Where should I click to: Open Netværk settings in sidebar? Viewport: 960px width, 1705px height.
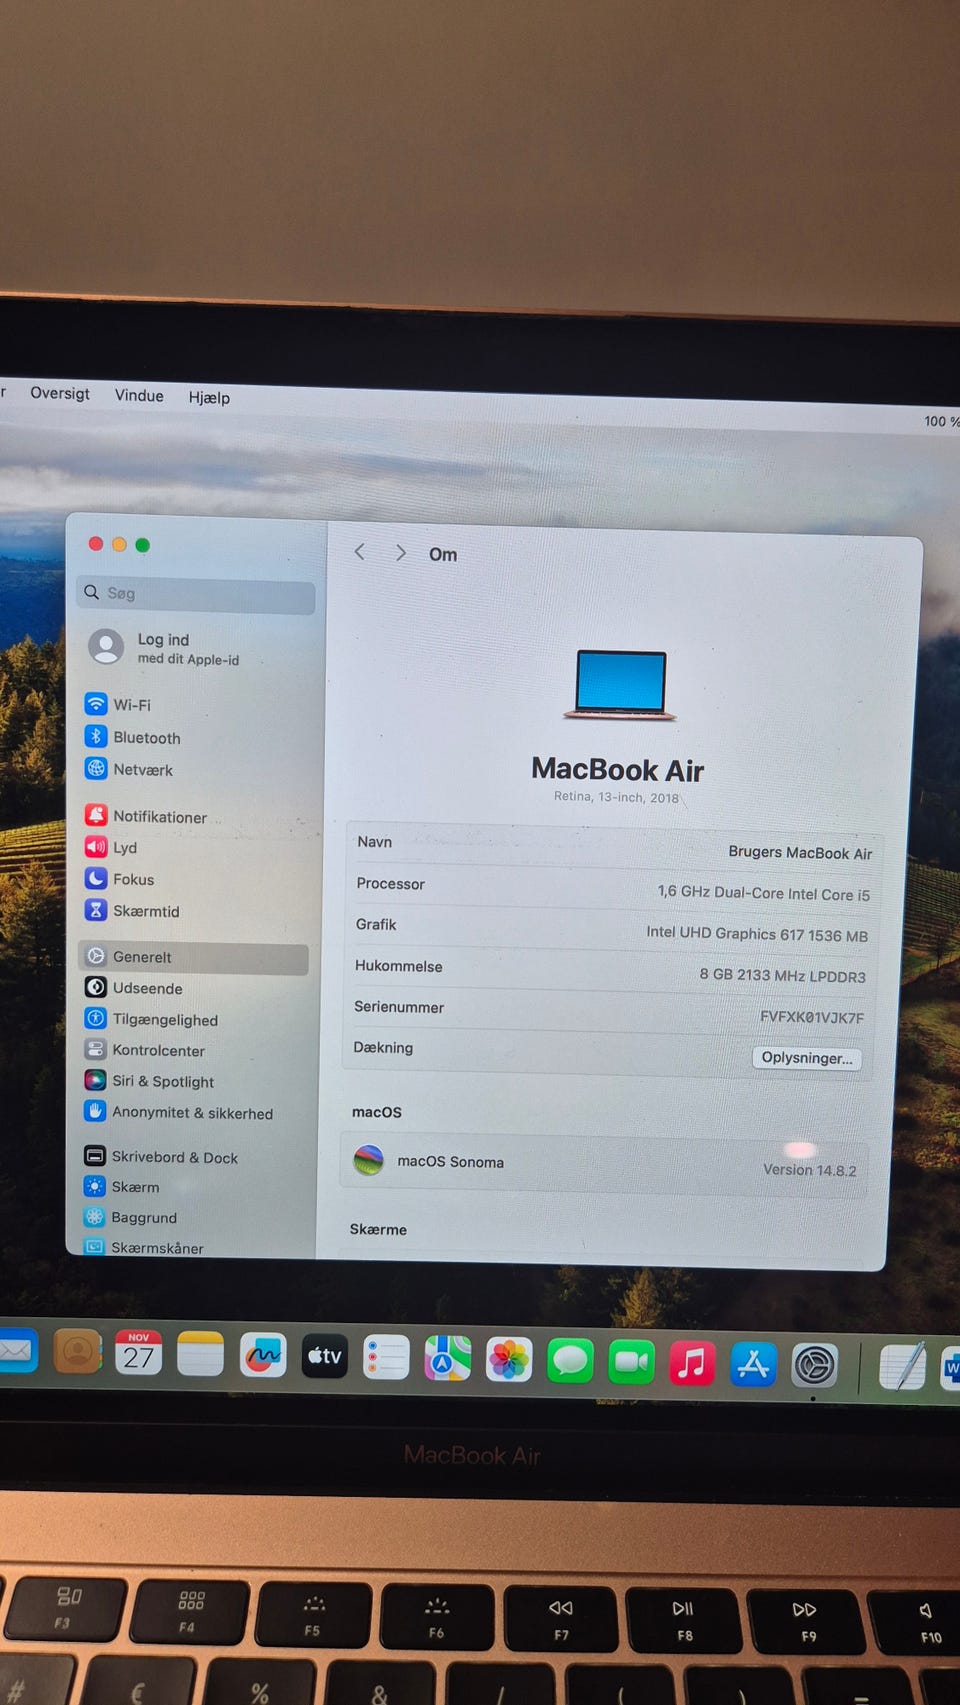(x=129, y=769)
